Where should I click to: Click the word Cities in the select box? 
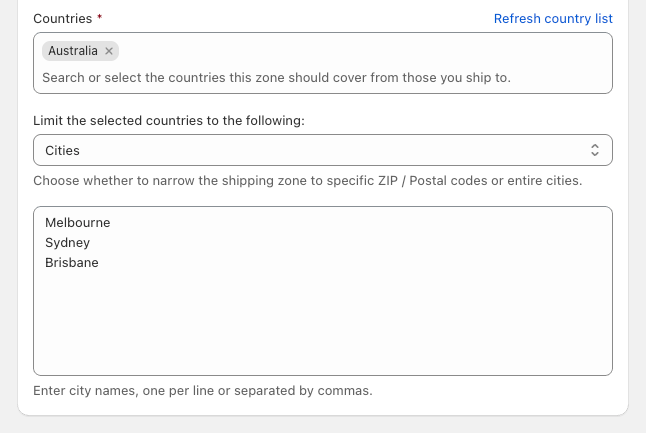coord(62,150)
